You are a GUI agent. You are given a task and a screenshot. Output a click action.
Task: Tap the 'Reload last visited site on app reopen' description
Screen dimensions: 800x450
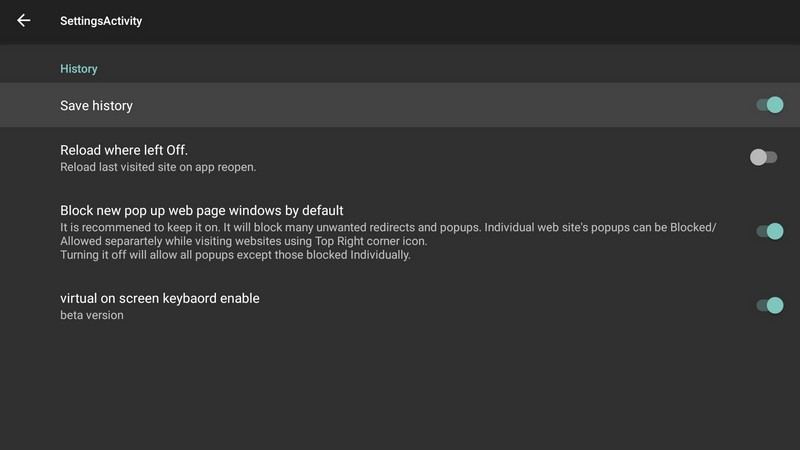(x=158, y=166)
